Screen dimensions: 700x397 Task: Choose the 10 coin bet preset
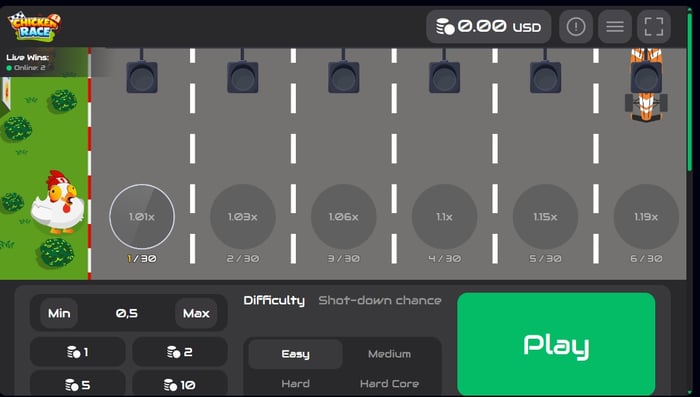(180, 384)
